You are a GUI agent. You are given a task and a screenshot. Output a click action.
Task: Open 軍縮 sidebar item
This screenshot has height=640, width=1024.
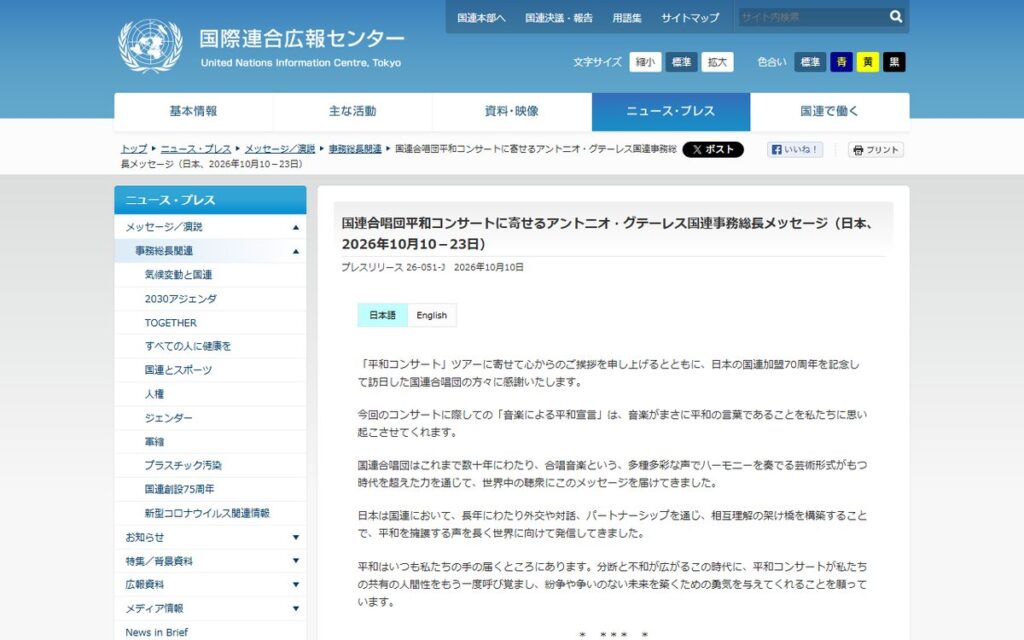click(210, 442)
